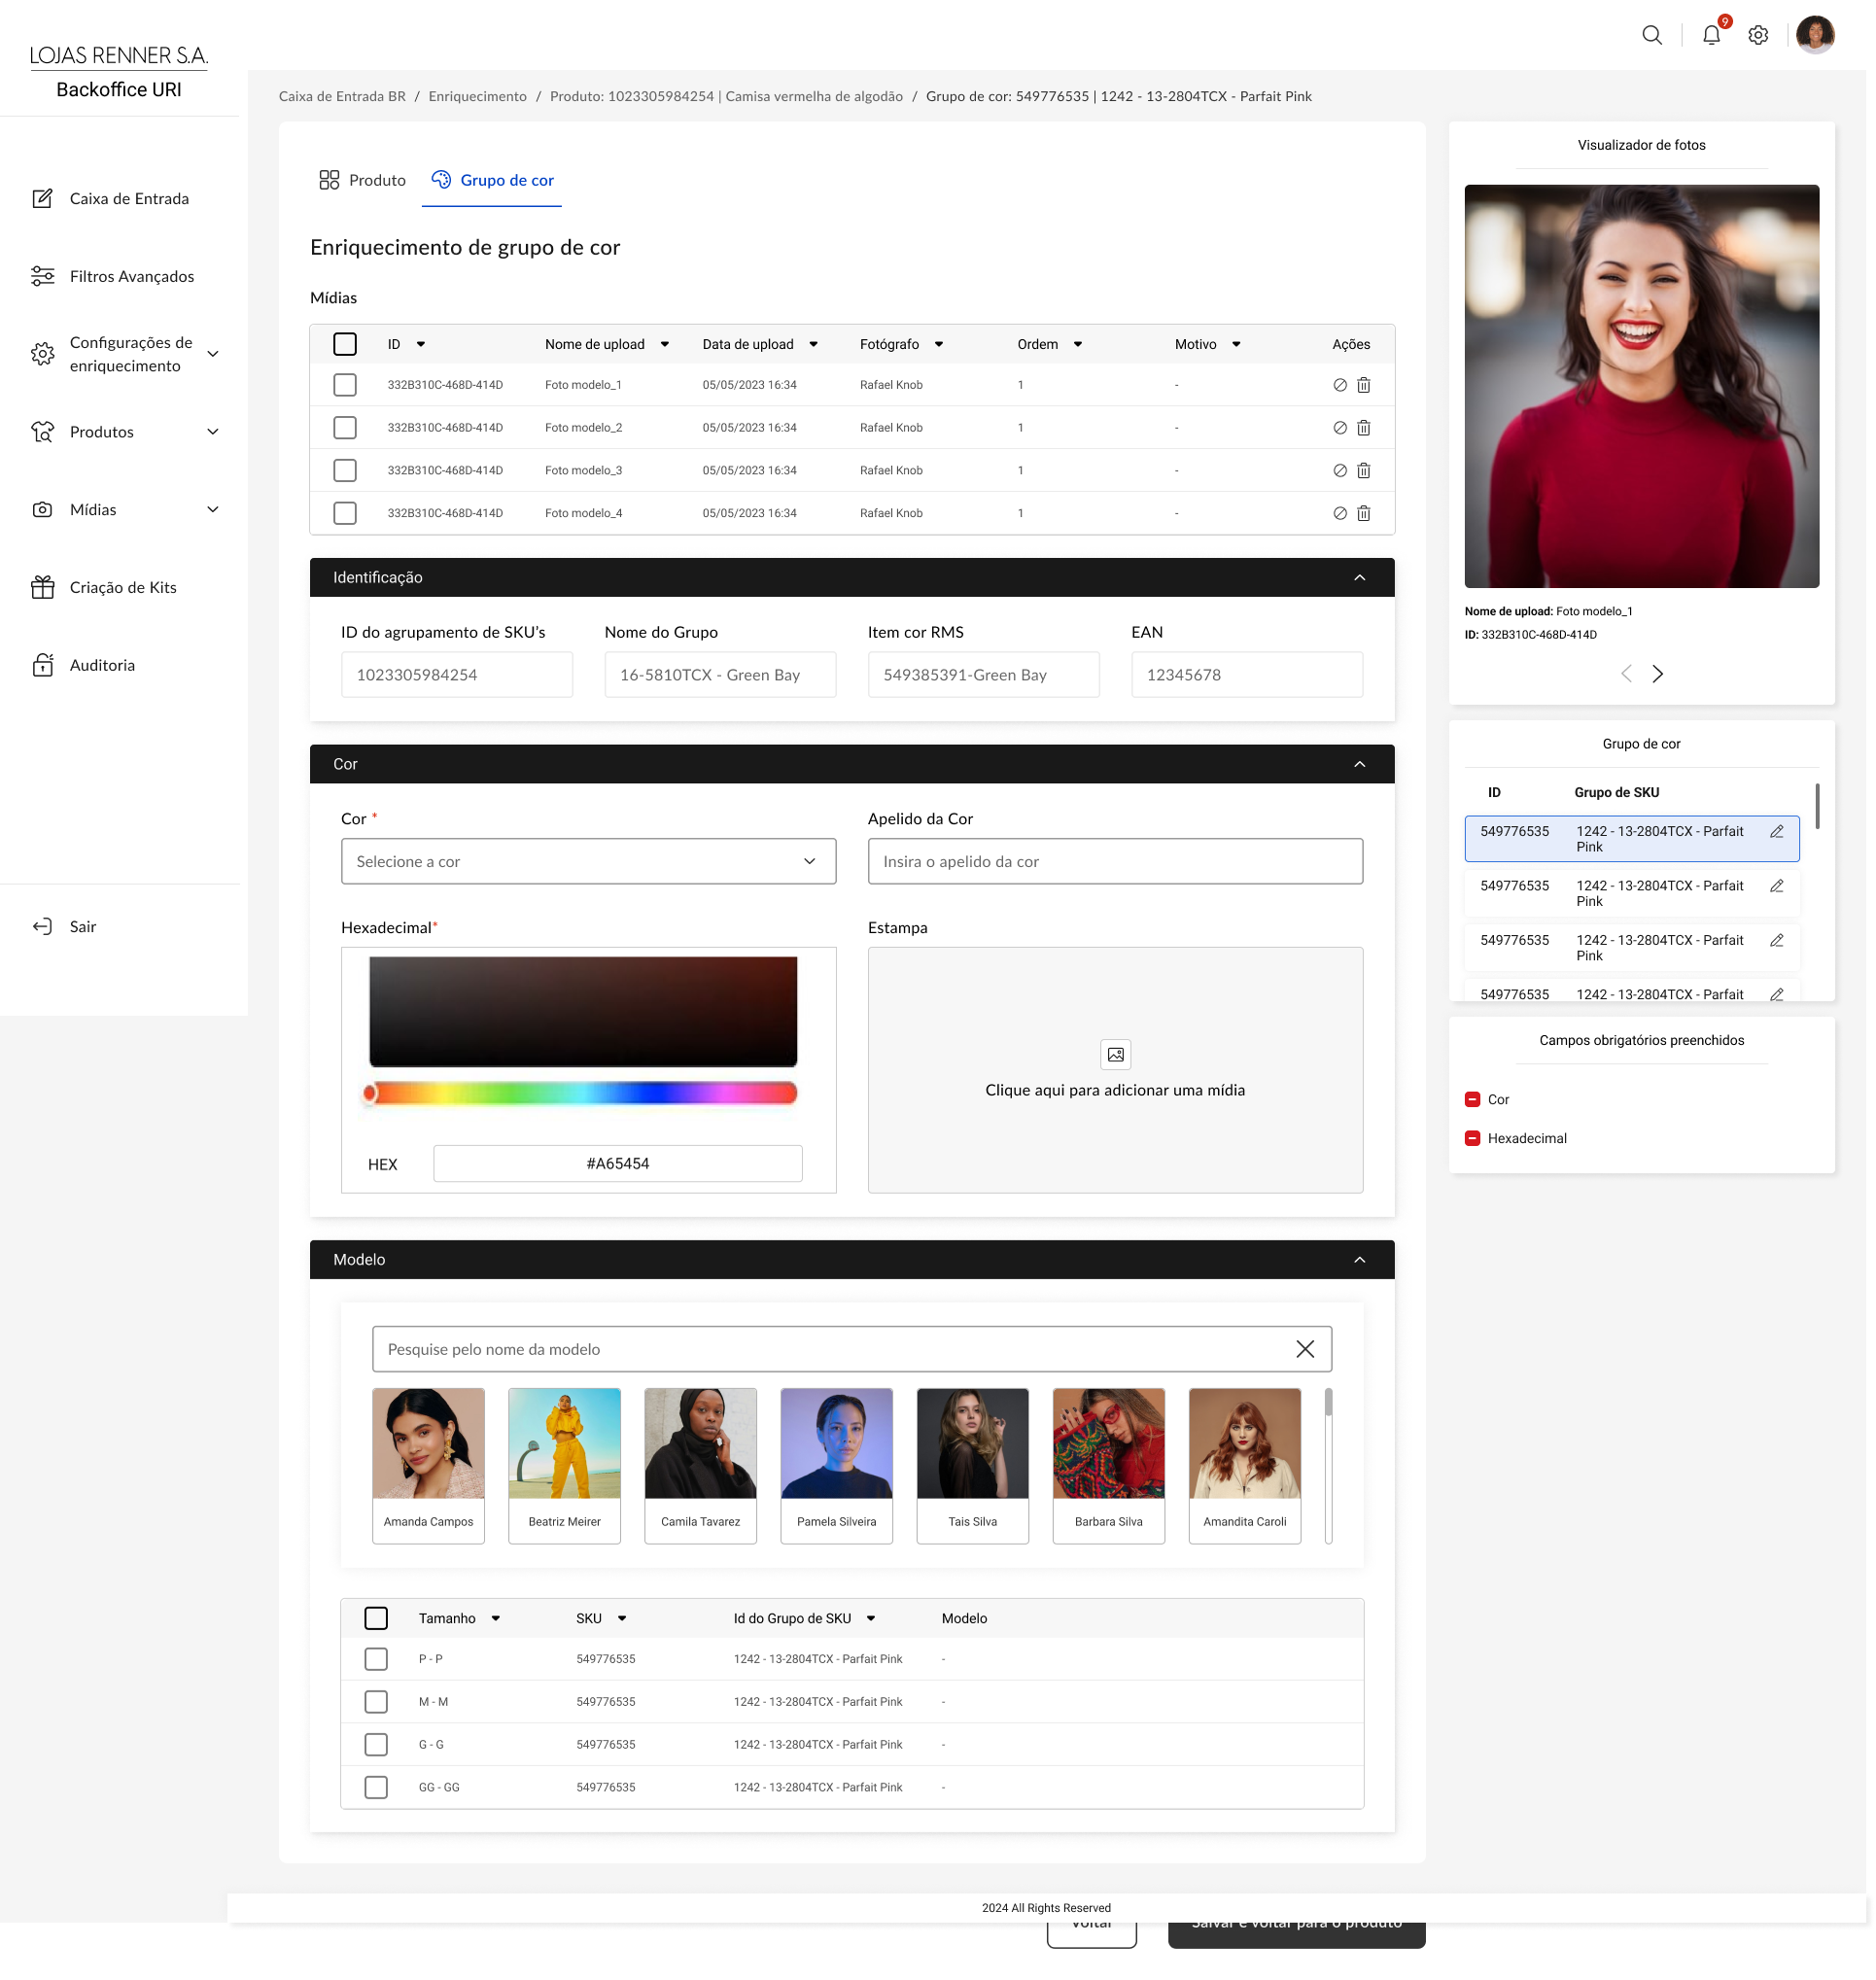
Task: Collapse the Identificação section
Action: [1359, 578]
